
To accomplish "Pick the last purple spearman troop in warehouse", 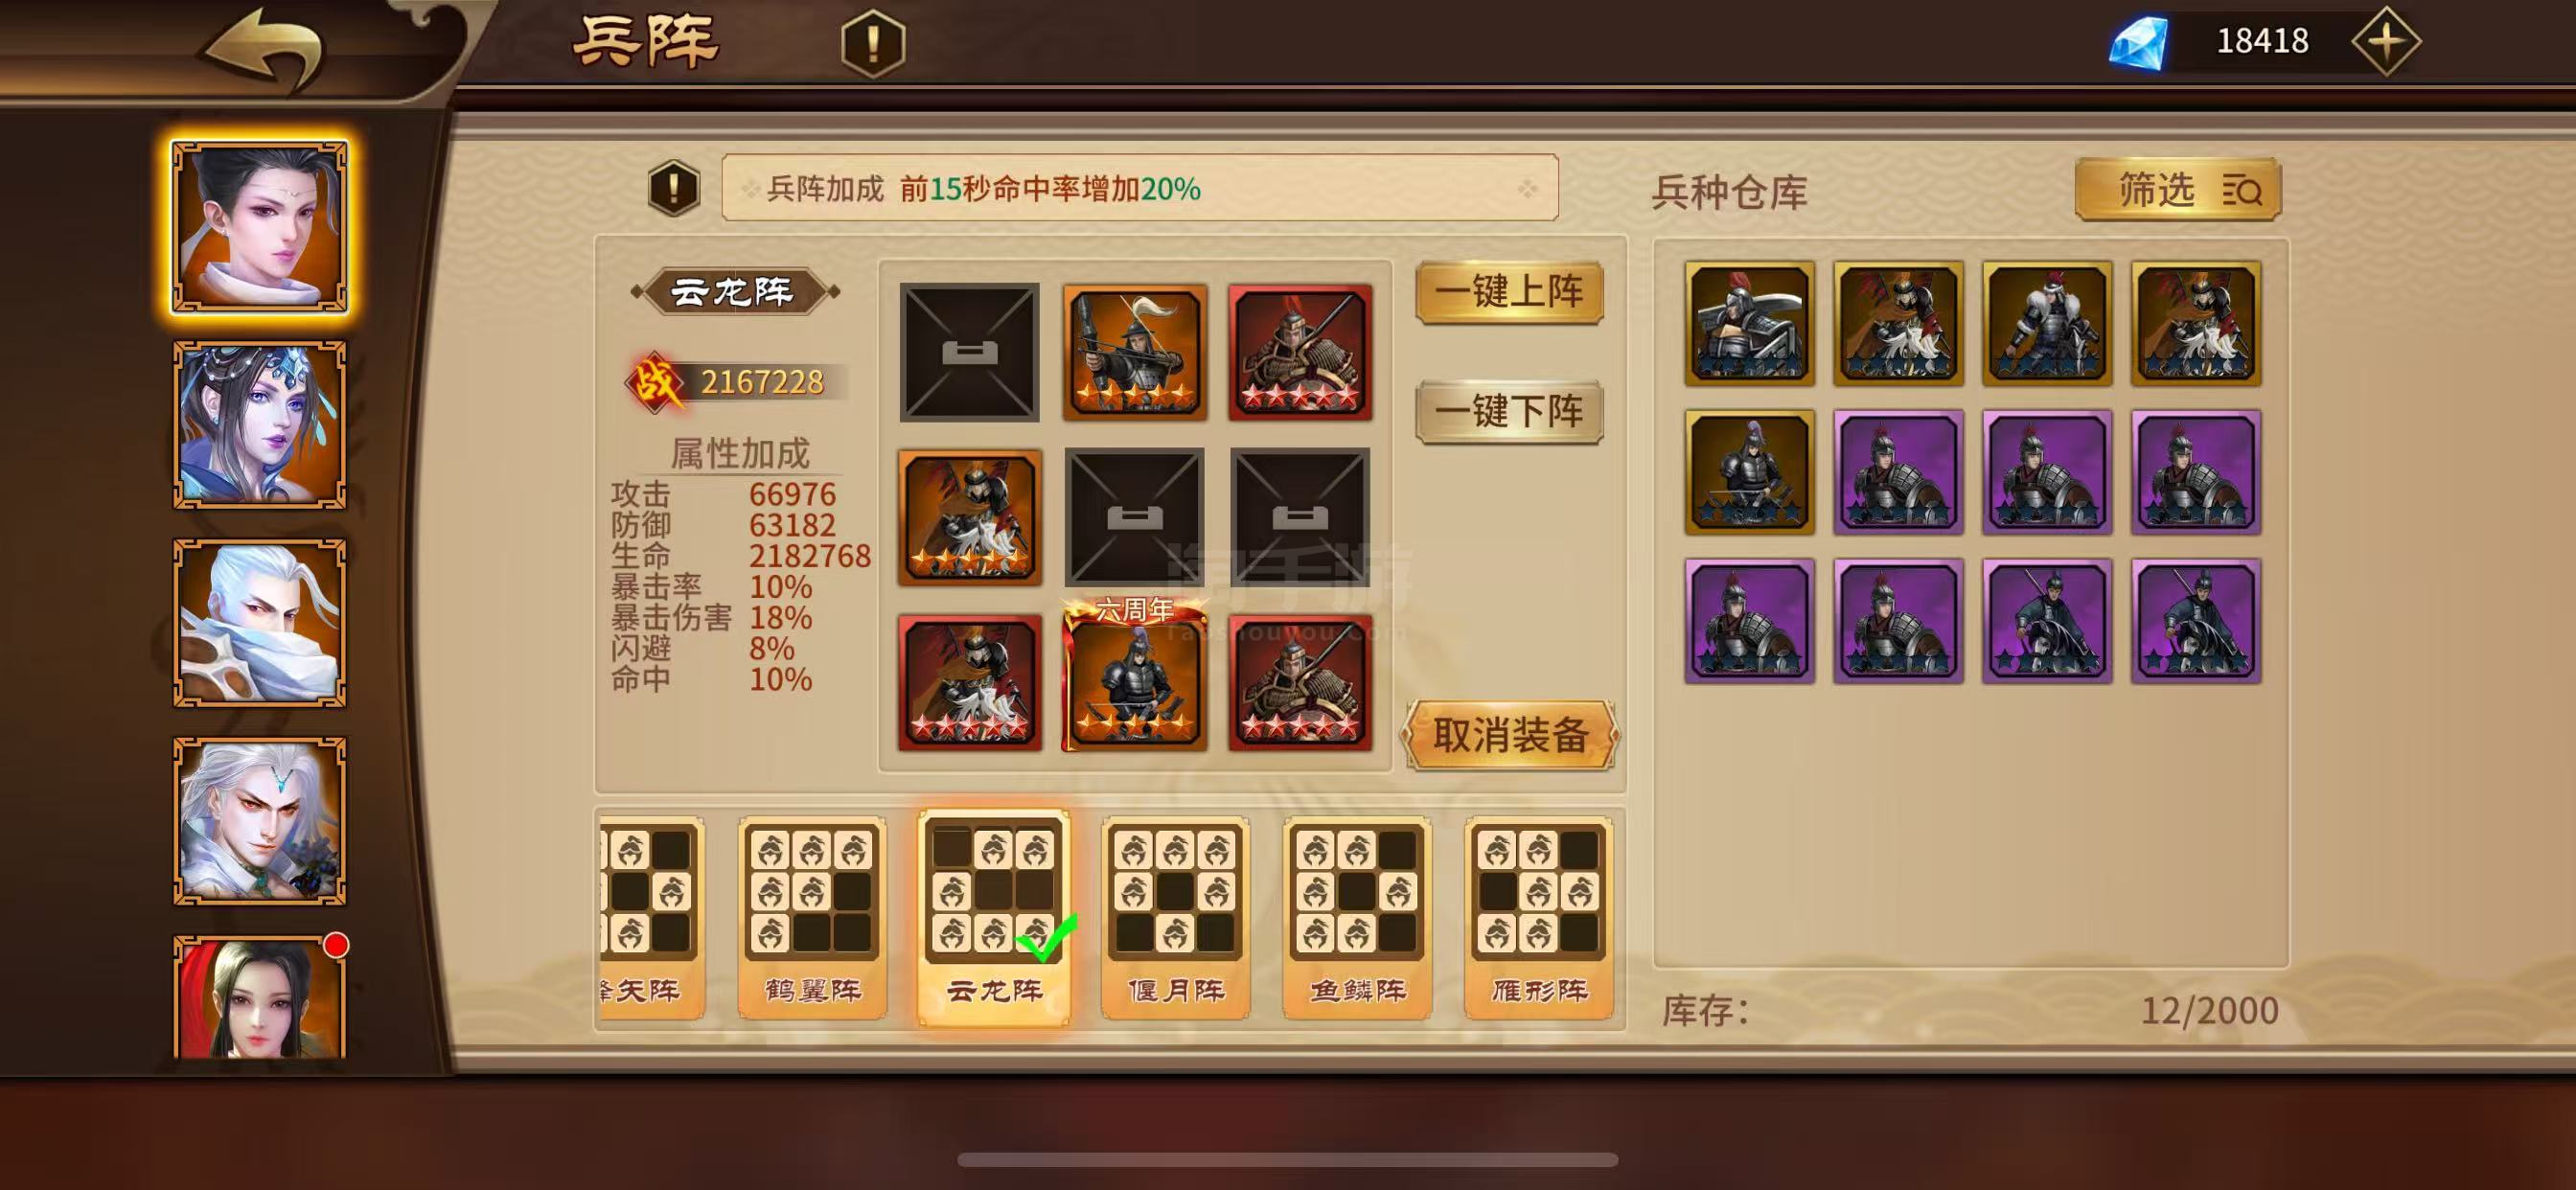I will click(x=2196, y=621).
